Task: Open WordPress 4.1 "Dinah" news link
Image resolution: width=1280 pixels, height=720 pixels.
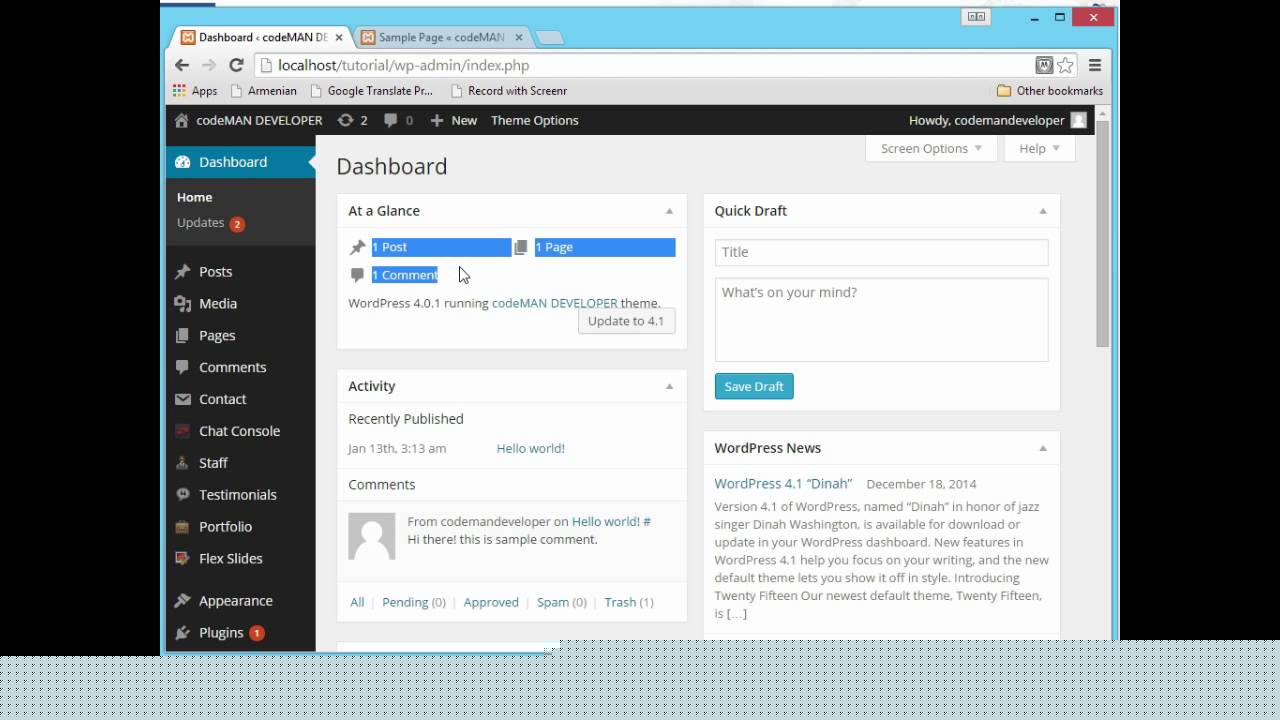Action: click(x=783, y=484)
